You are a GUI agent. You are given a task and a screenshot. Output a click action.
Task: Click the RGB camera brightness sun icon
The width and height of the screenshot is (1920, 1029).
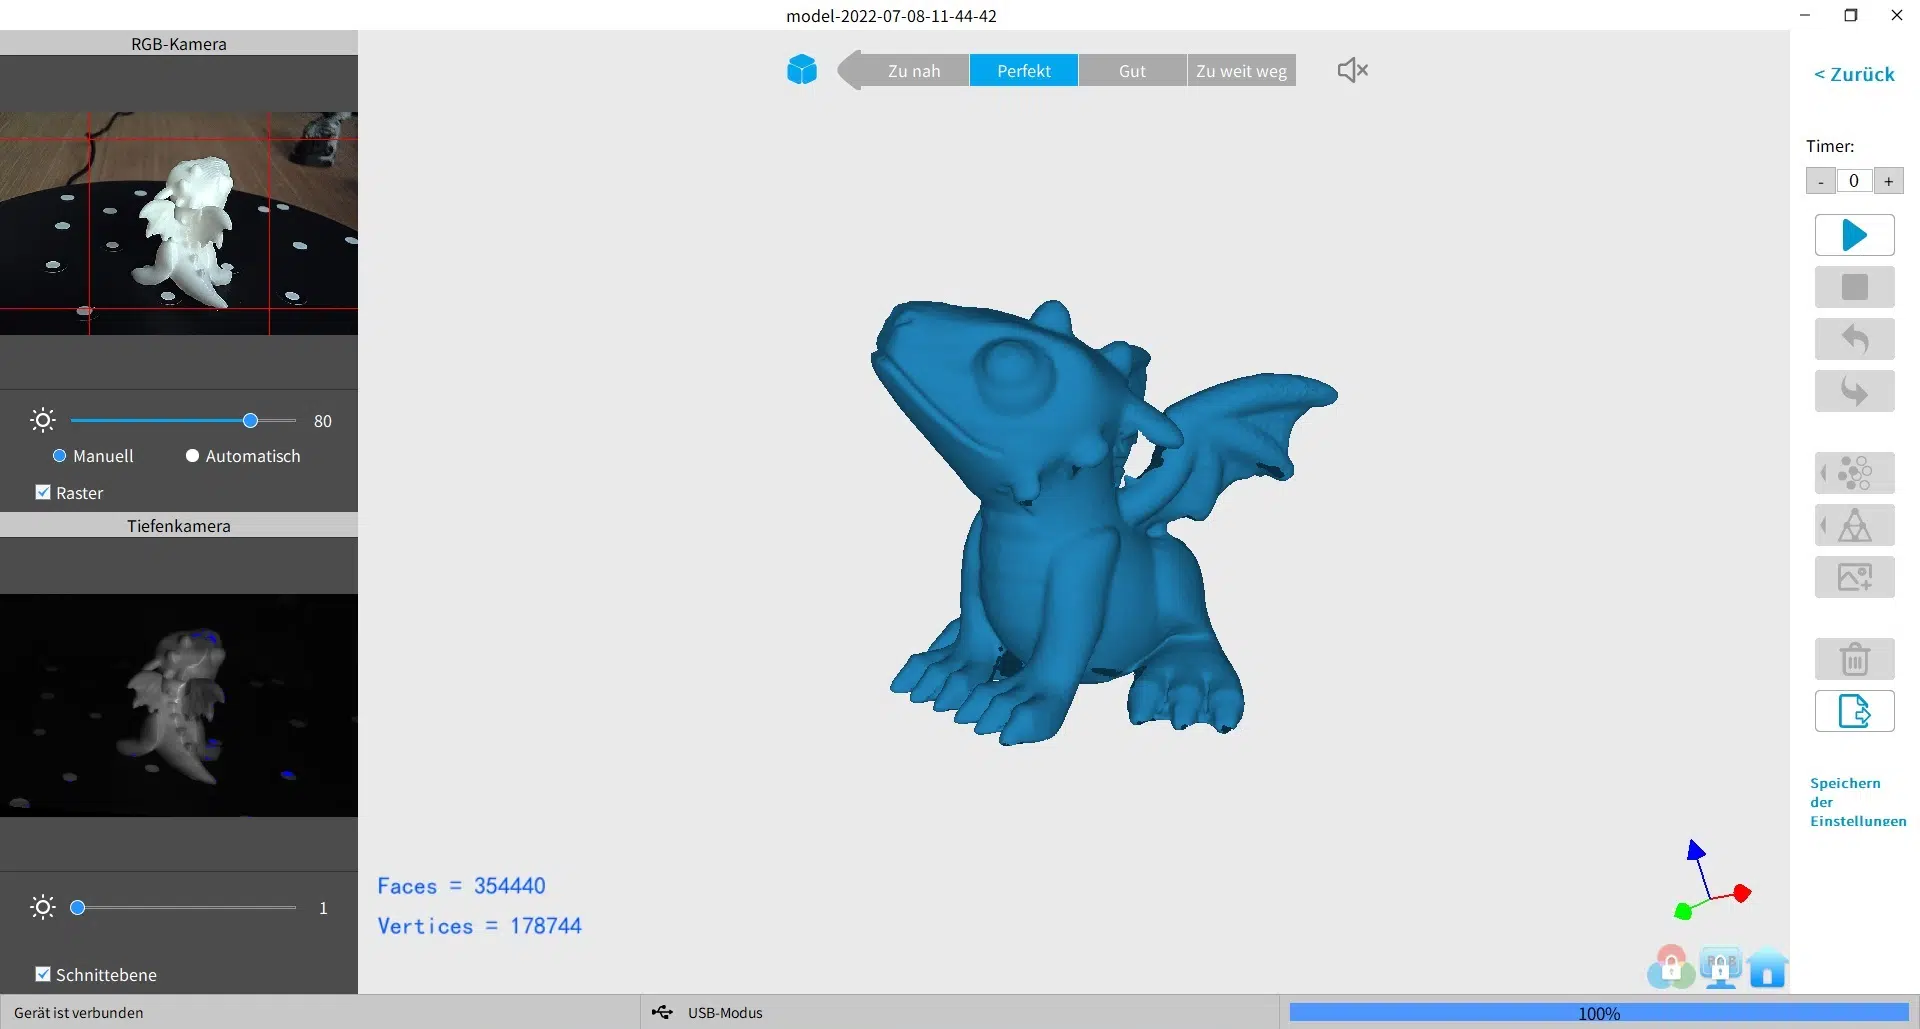(x=43, y=420)
